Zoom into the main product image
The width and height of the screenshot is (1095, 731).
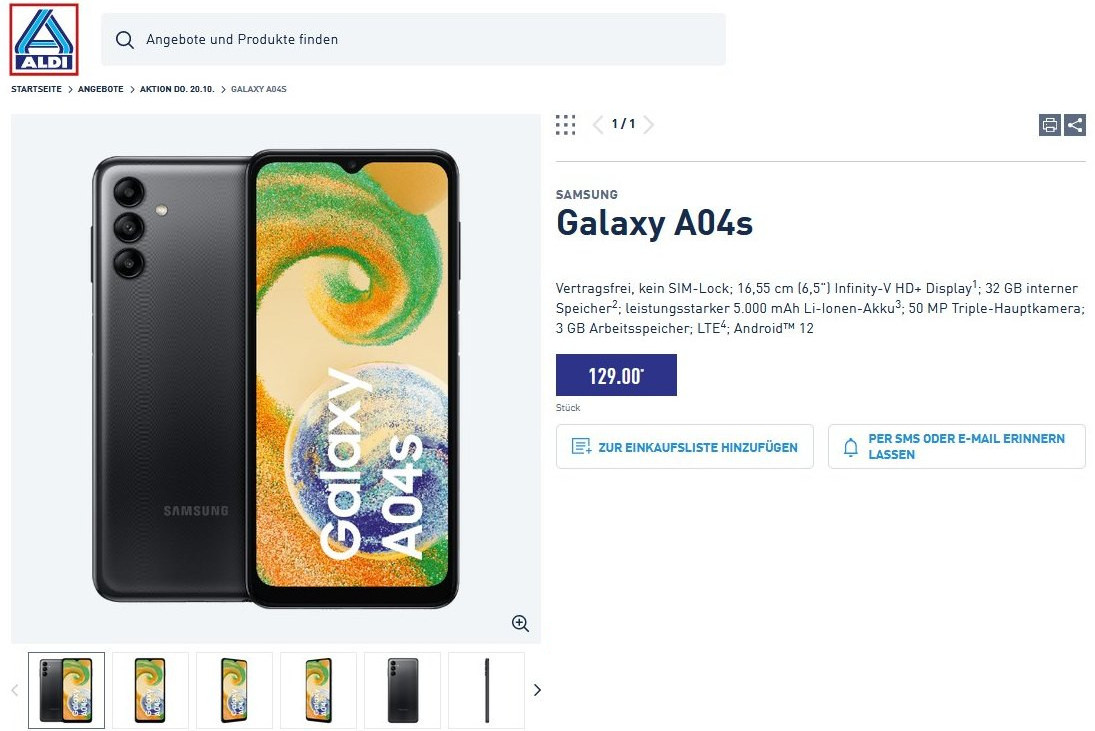520,623
